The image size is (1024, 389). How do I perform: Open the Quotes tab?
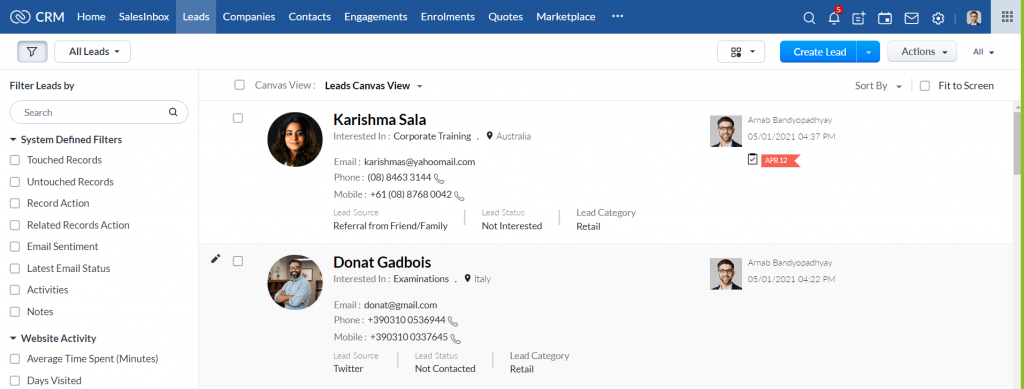click(x=505, y=17)
